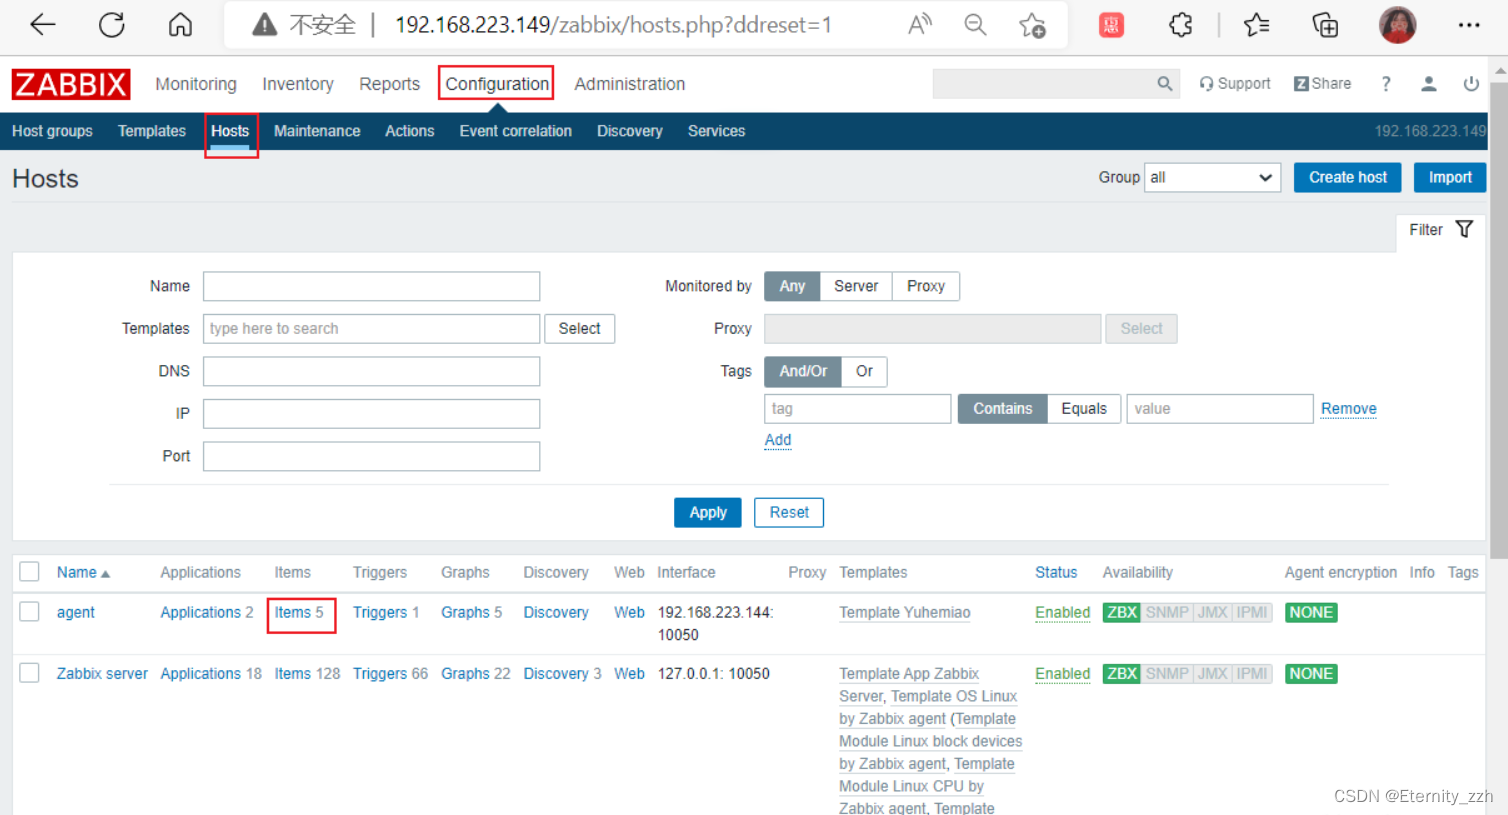The image size is (1508, 815).
Task: Collapse the Filter panel
Action: click(x=1426, y=228)
